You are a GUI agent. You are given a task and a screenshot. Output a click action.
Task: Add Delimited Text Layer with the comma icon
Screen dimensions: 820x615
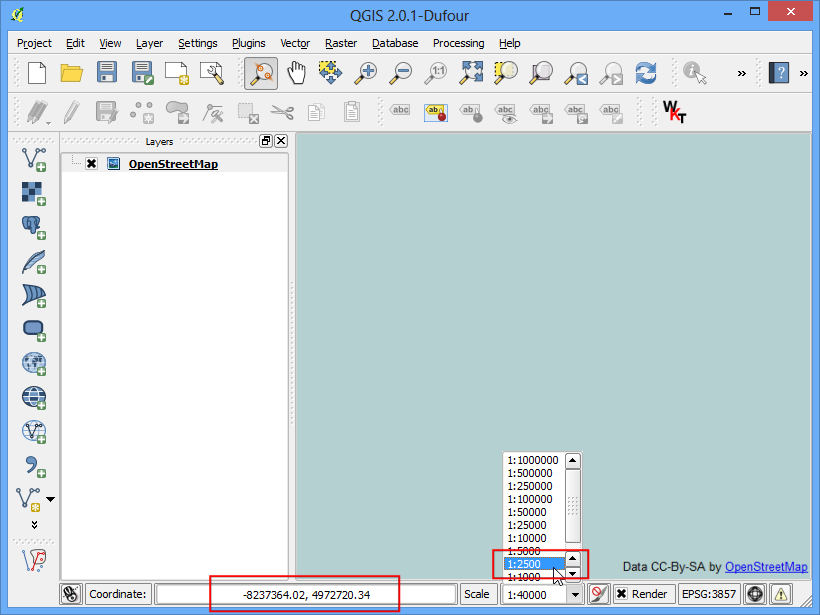pyautogui.click(x=34, y=465)
